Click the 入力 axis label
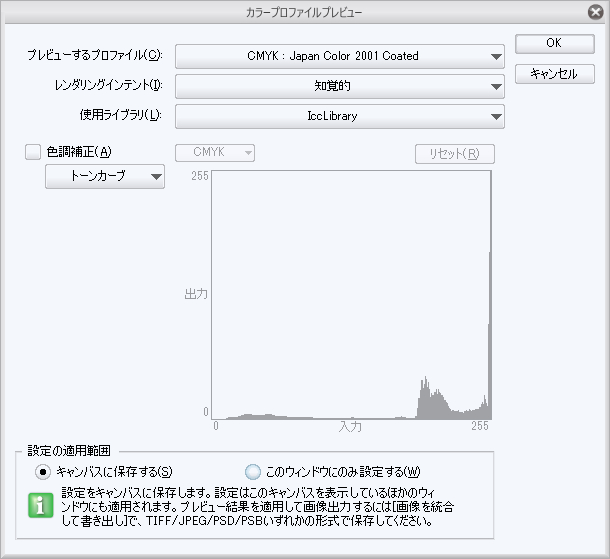The width and height of the screenshot is (610, 559). pos(350,427)
